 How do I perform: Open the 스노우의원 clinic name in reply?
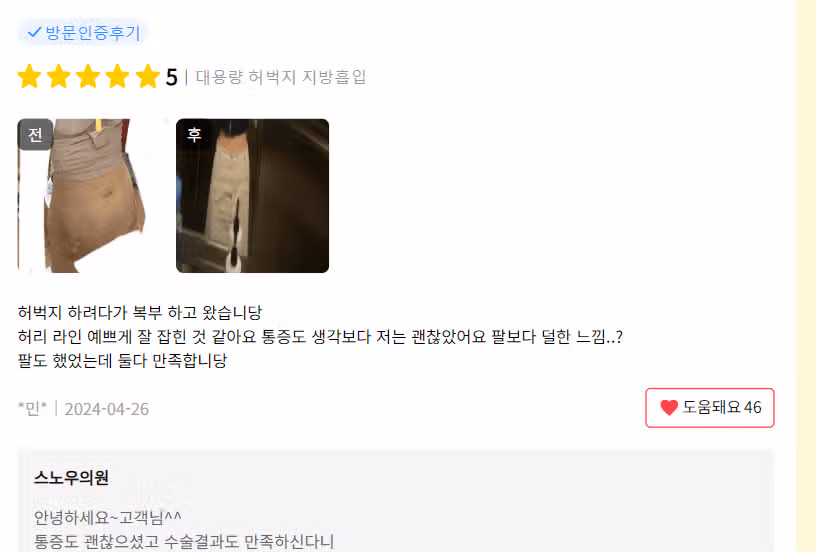pos(71,478)
